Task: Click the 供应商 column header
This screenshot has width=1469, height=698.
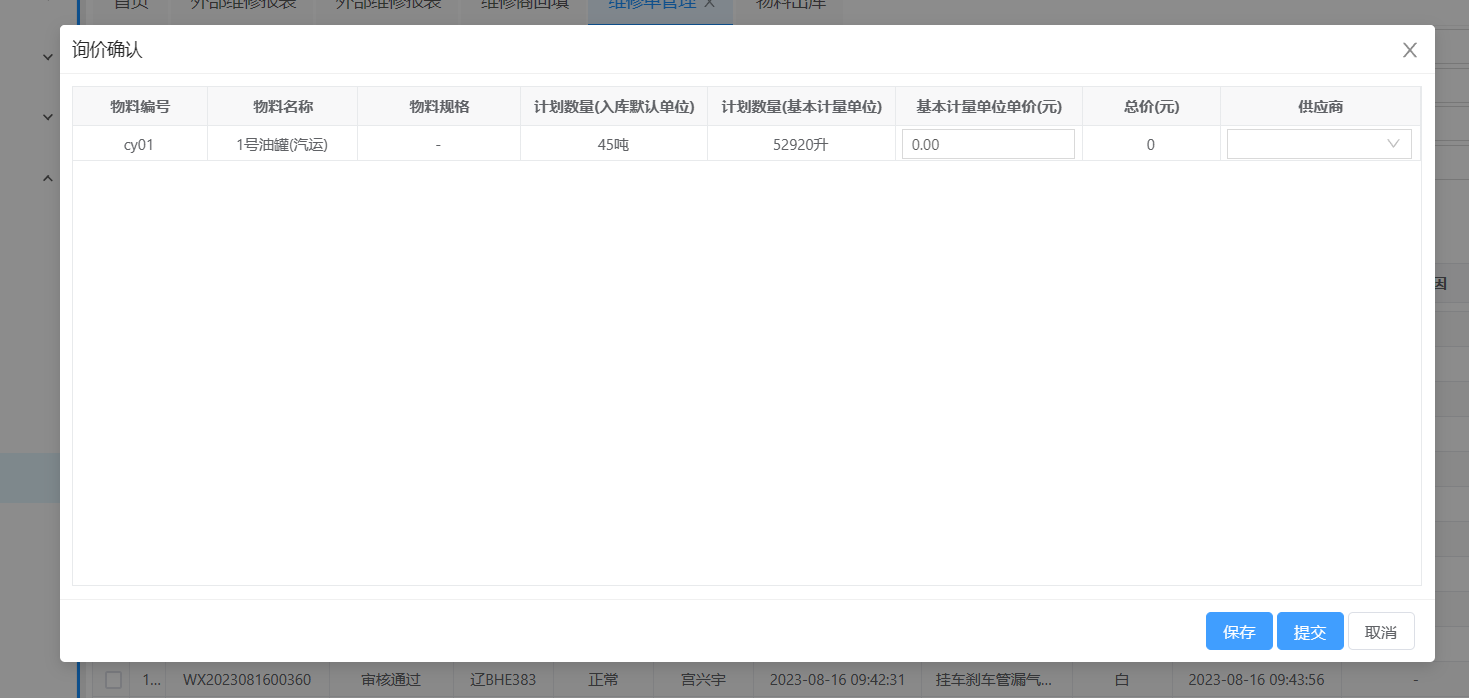Action: 1319,107
